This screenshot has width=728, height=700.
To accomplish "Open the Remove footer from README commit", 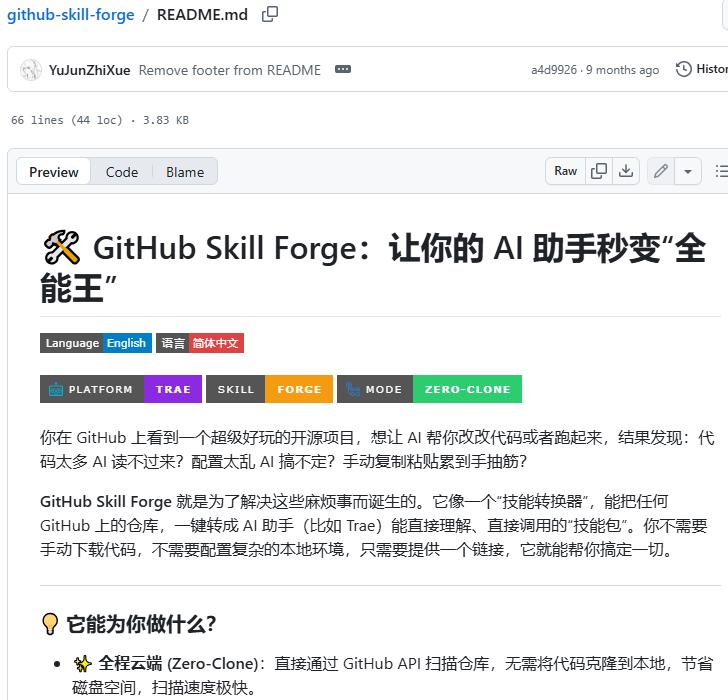I will (x=229, y=70).
